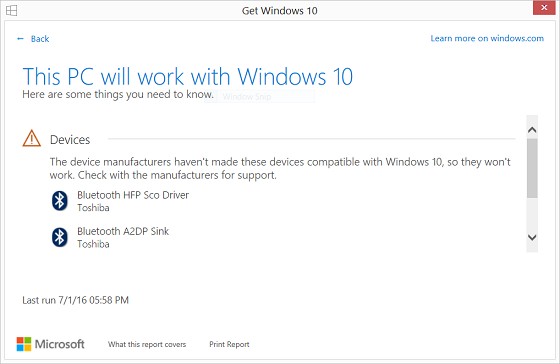This screenshot has height=364, width=560.
Task: Click the Bluetooth icon for A2DP Sink
Action: 60,237
